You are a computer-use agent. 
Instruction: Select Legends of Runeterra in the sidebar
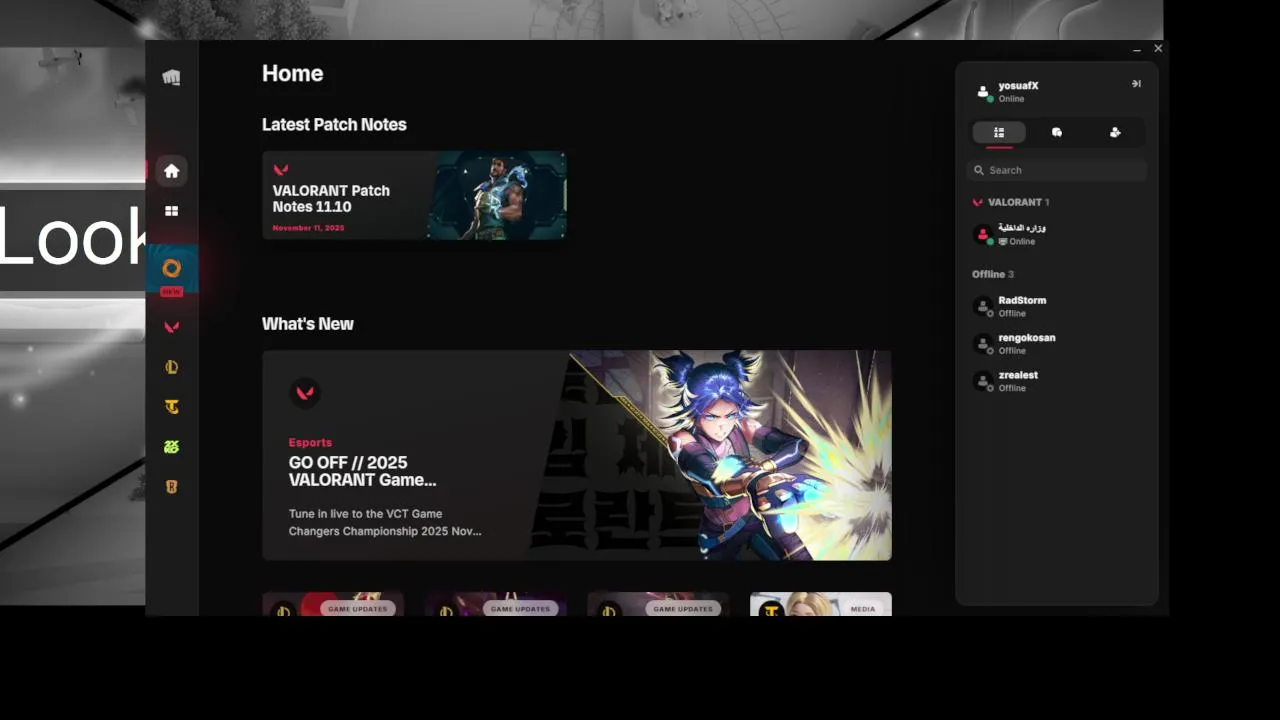(172, 487)
